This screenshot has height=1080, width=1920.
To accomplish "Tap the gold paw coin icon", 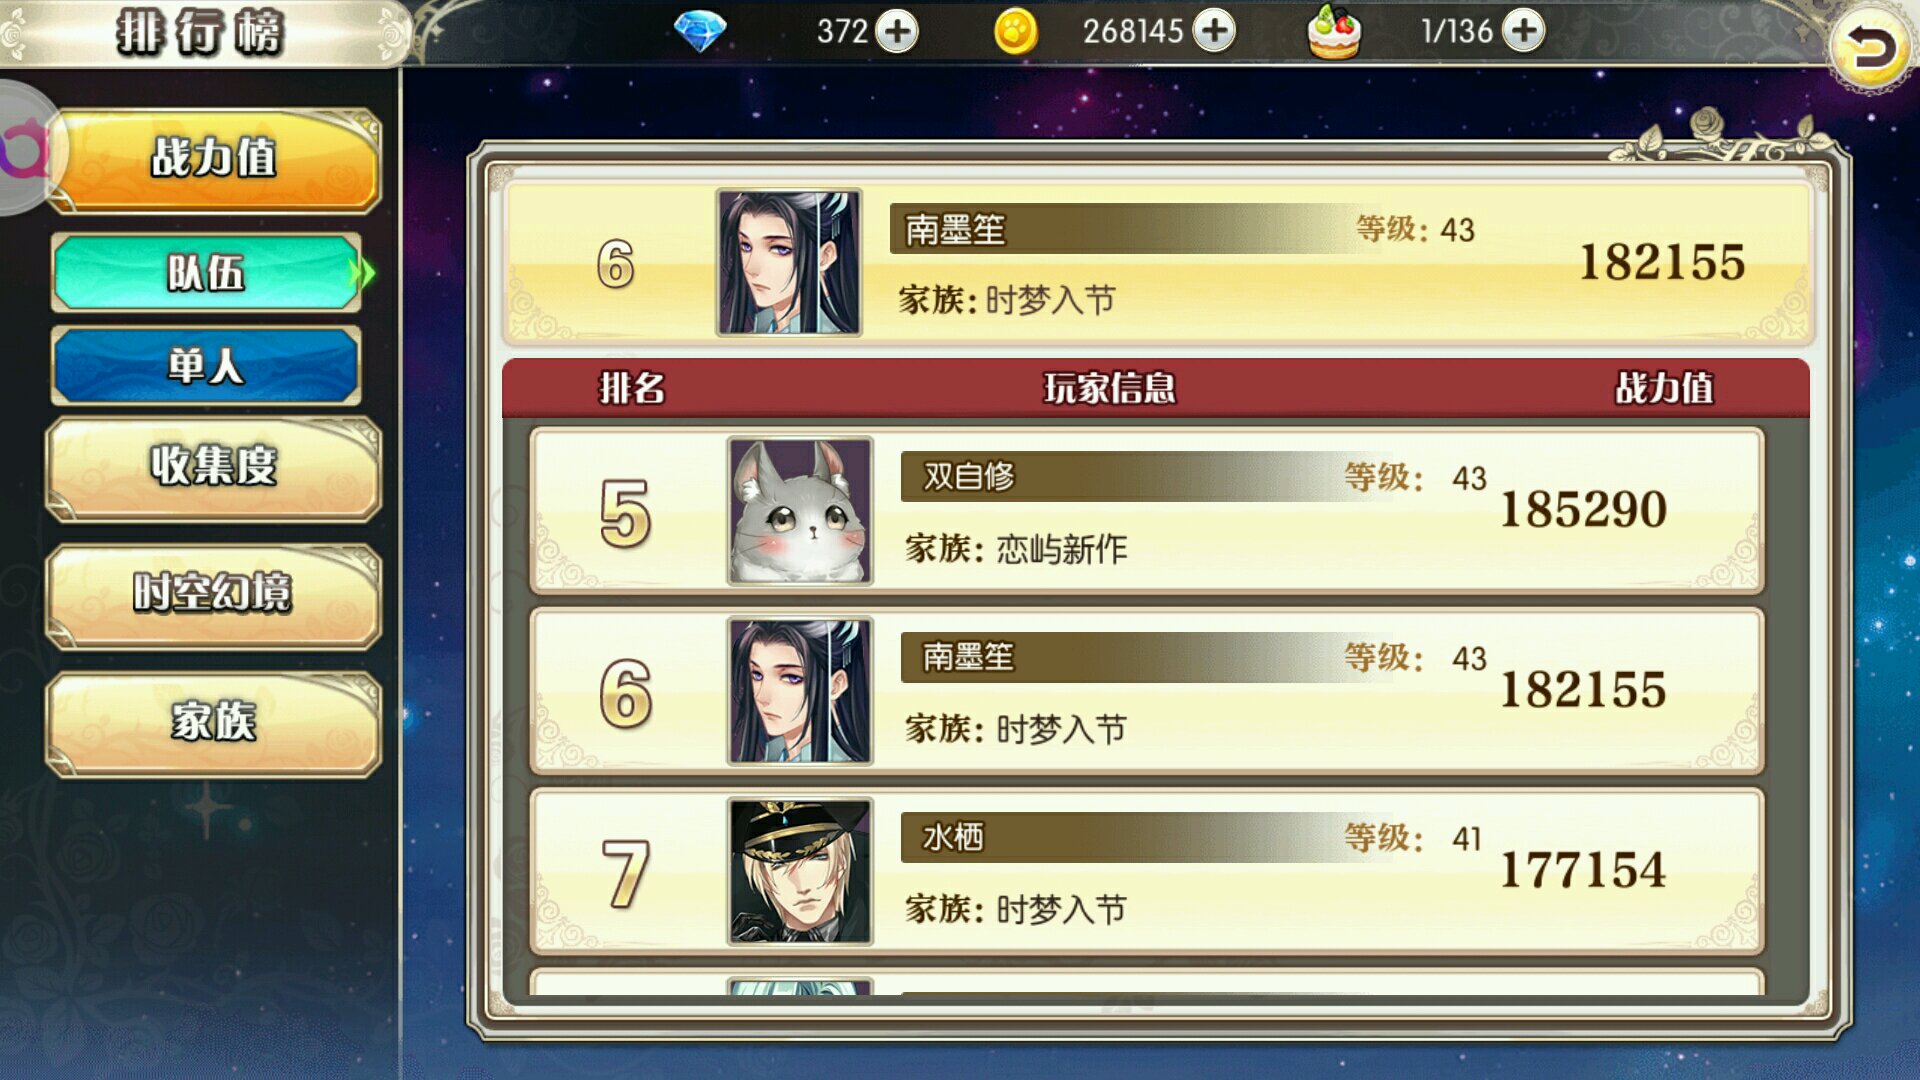I will click(1015, 32).
